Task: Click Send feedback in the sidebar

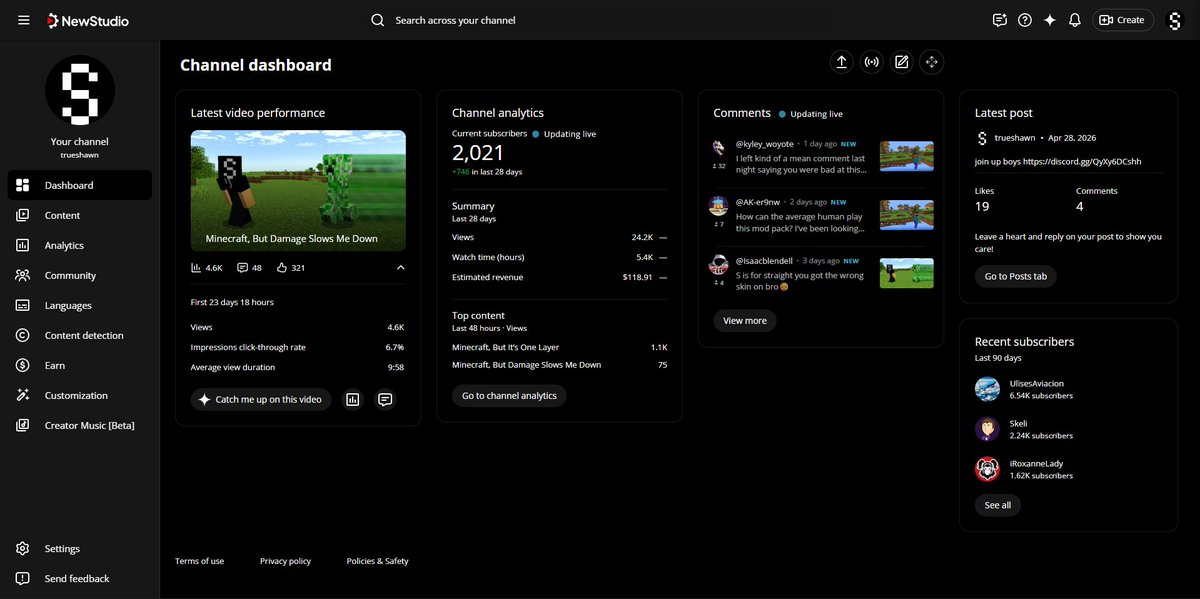Action: tap(80, 578)
